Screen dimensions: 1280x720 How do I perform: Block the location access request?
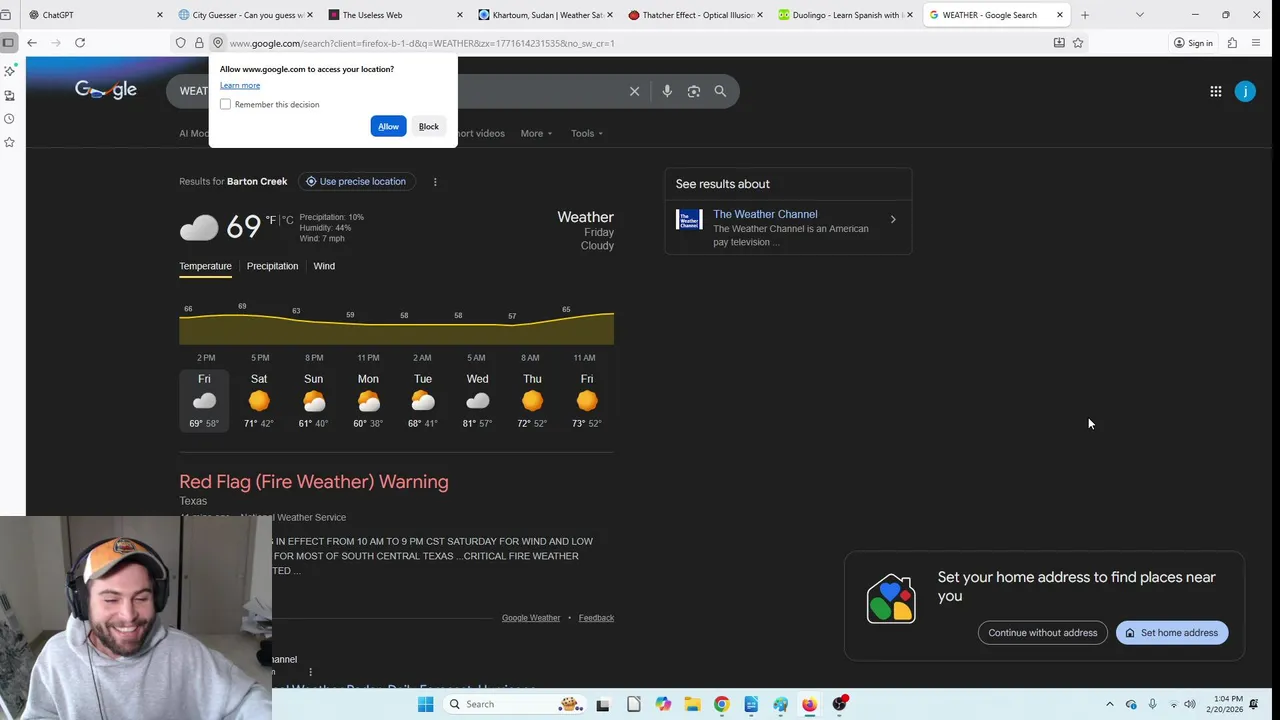tap(429, 126)
